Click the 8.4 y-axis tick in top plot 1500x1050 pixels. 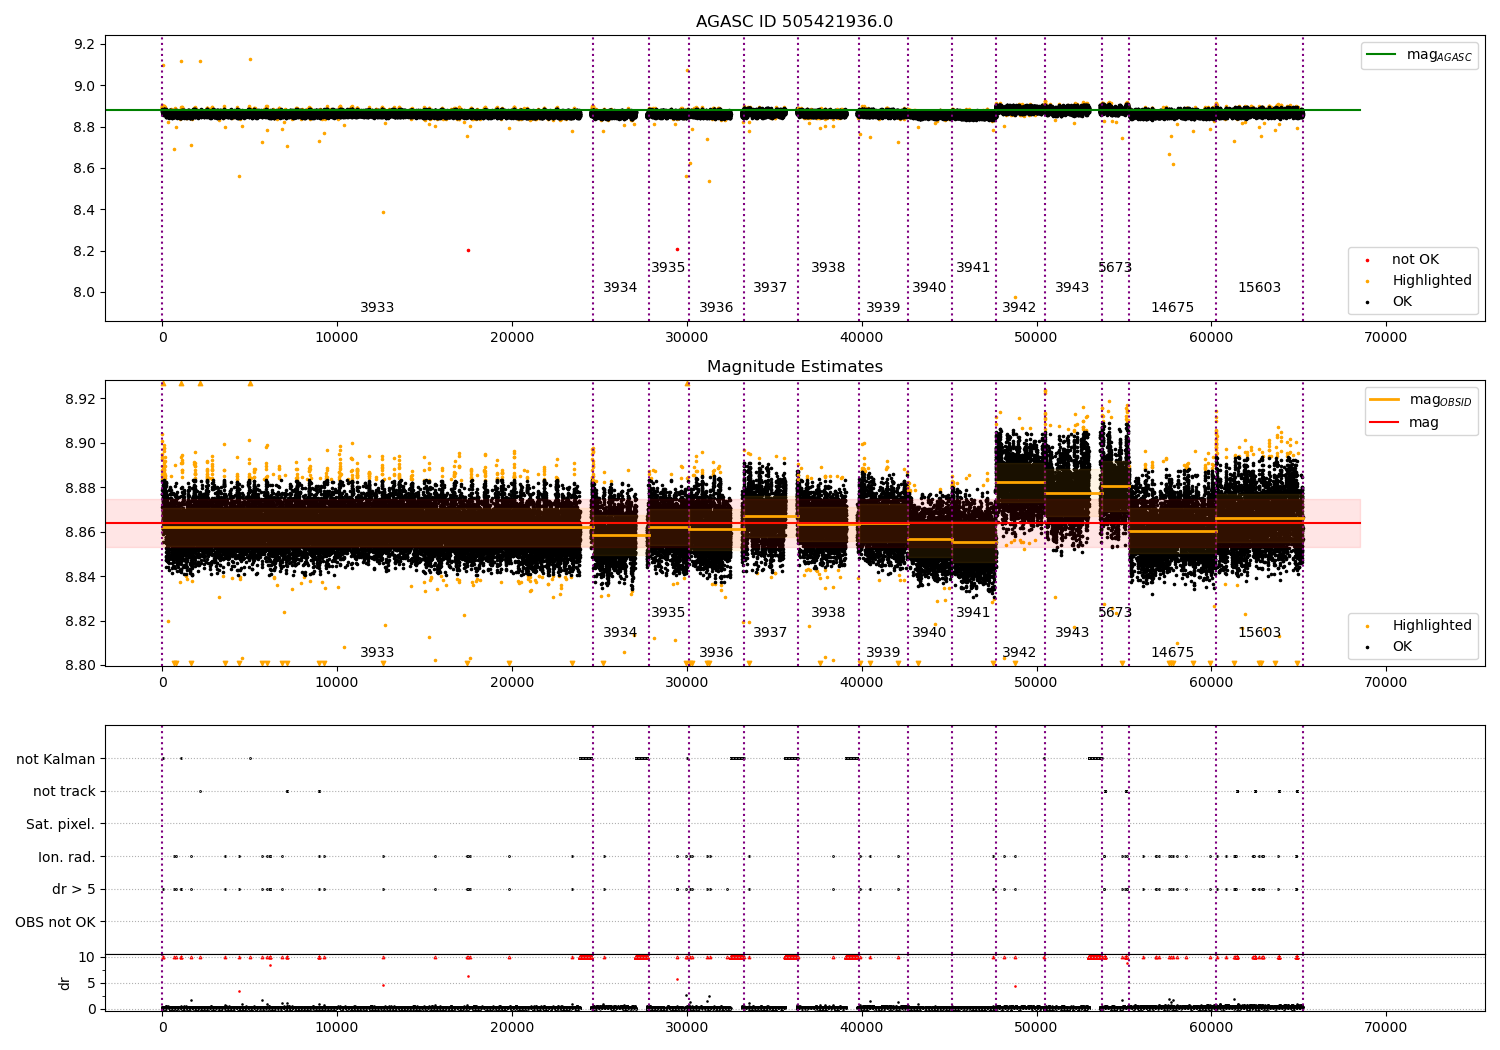click(x=85, y=210)
